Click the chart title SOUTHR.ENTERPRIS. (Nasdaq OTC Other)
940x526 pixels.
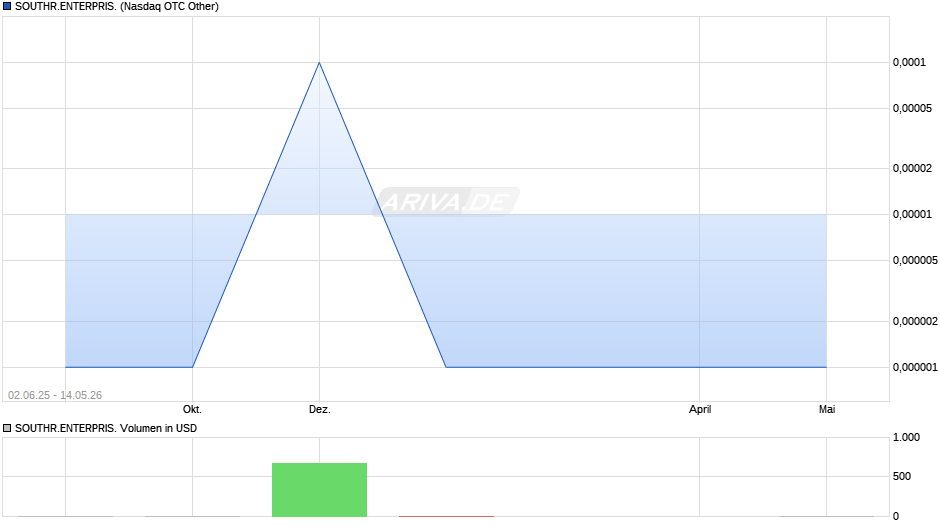pos(117,7)
